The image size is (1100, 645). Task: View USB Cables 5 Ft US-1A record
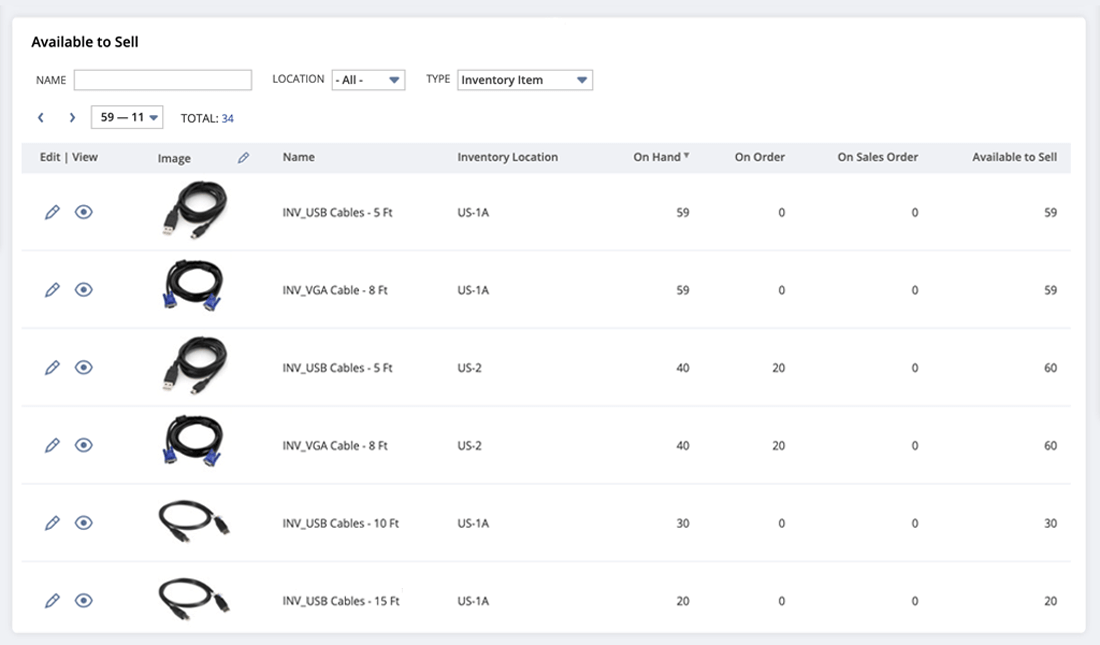coord(84,212)
